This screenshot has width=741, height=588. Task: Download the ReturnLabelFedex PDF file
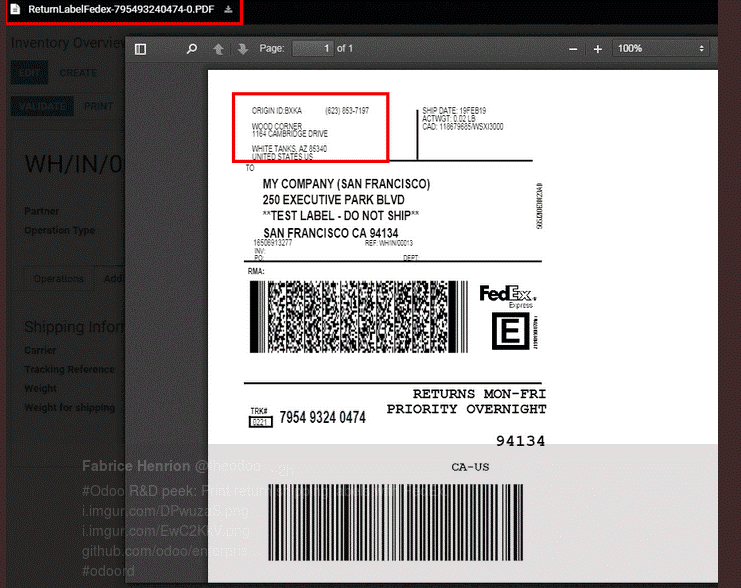[x=228, y=9]
